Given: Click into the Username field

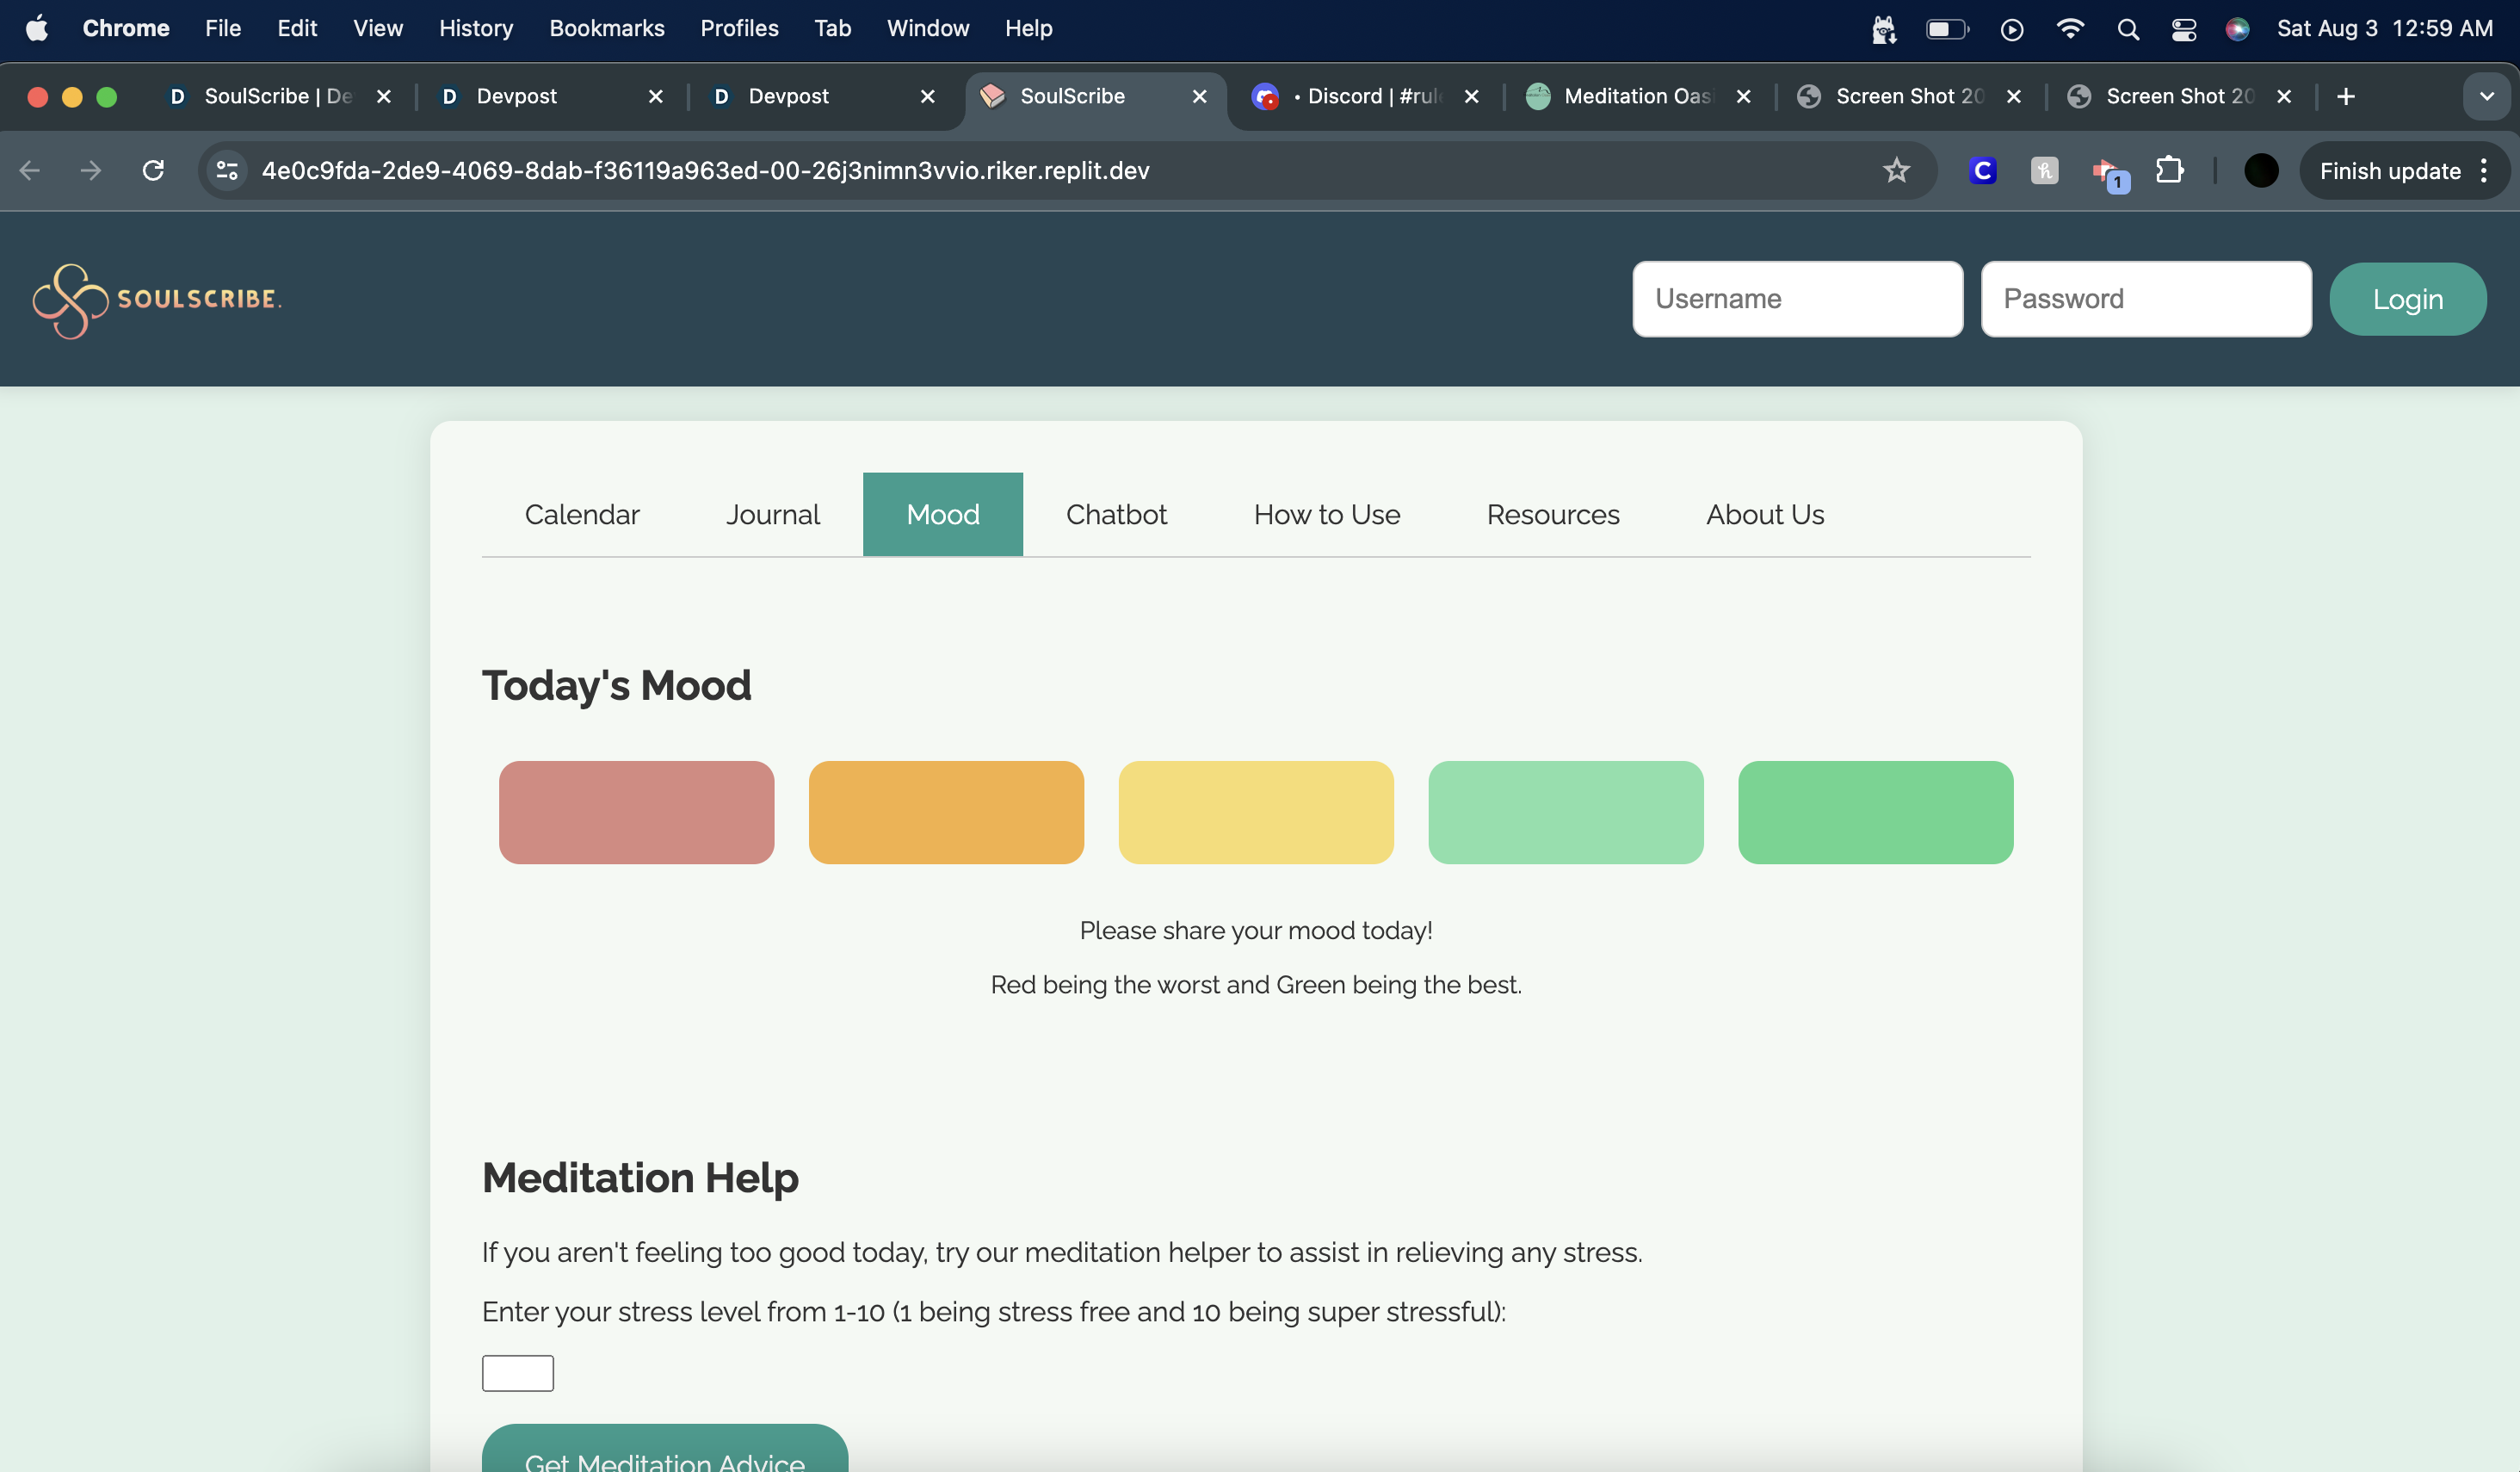Looking at the screenshot, I should (1797, 299).
